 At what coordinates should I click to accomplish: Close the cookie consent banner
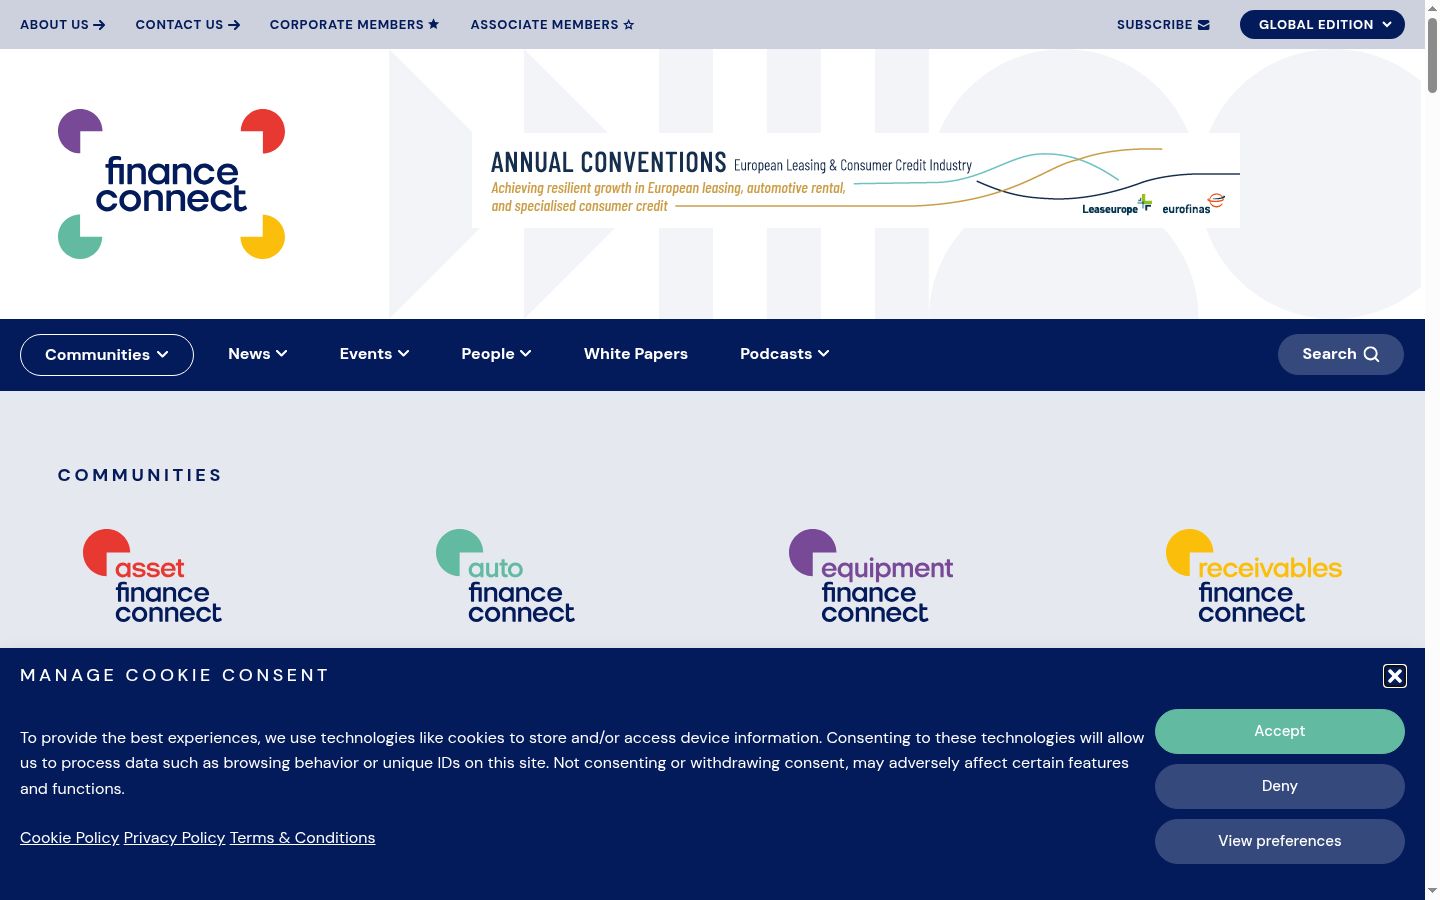click(1395, 676)
